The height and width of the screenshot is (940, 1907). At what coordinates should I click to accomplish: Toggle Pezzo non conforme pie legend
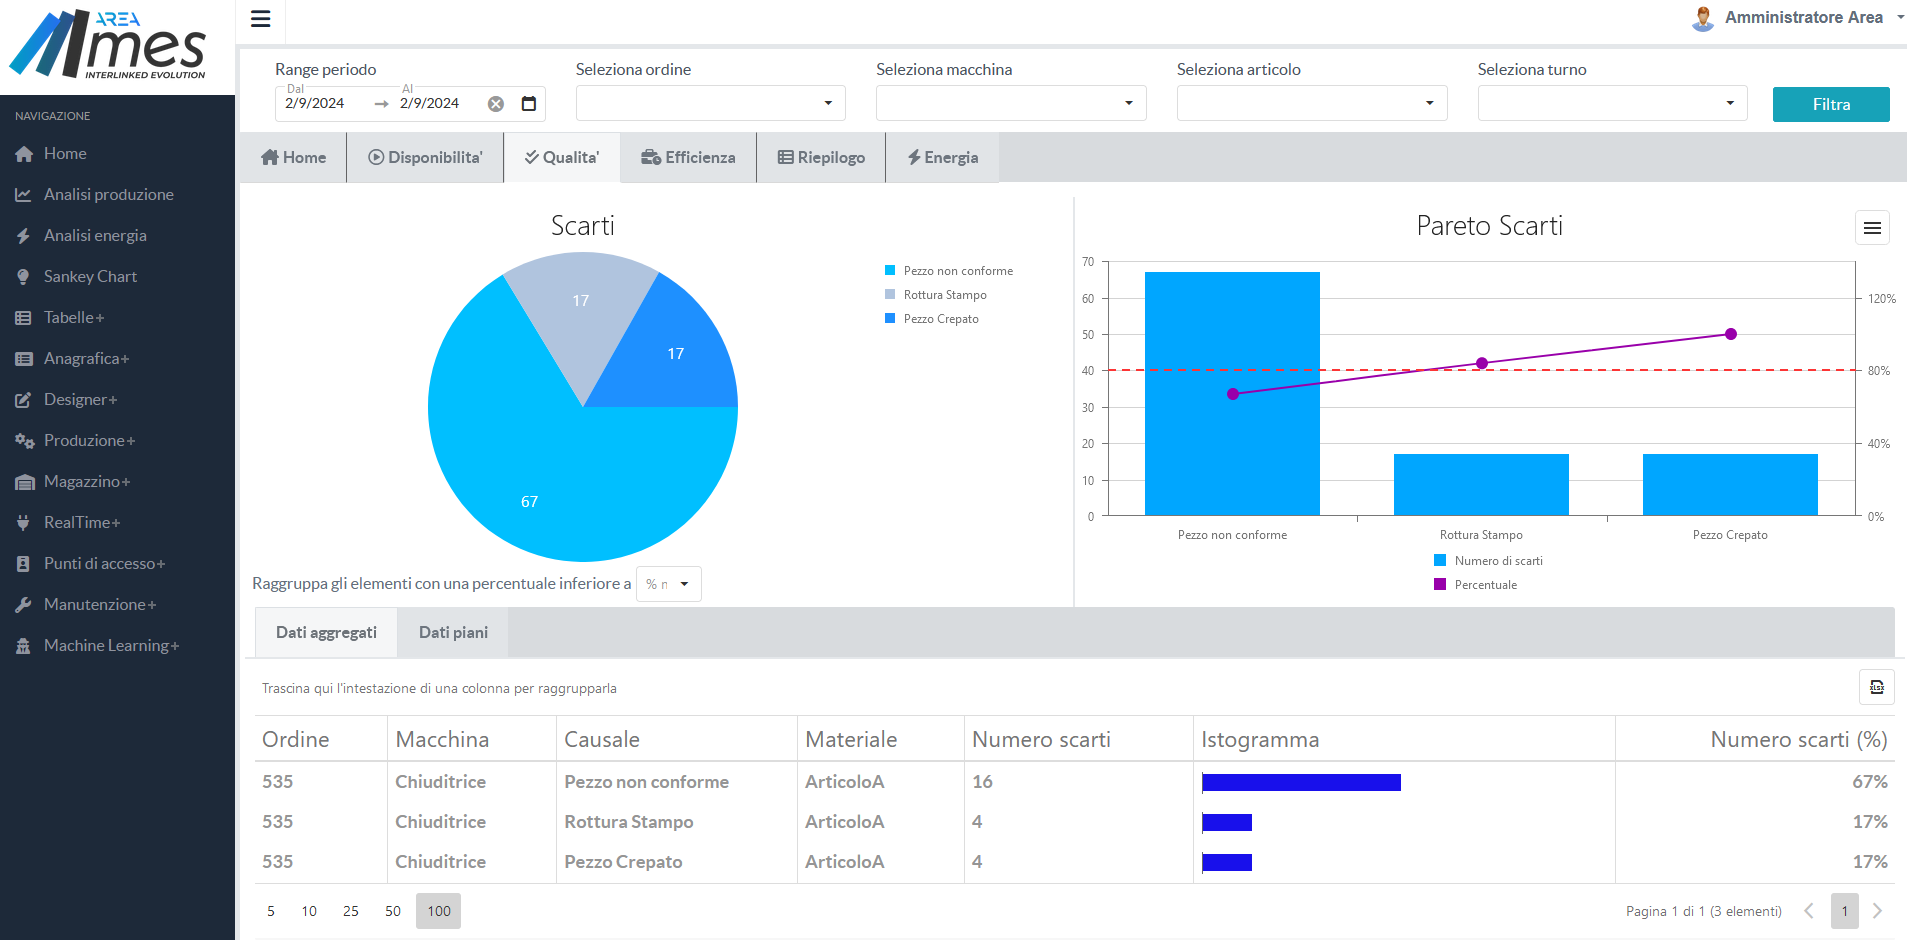[949, 271]
